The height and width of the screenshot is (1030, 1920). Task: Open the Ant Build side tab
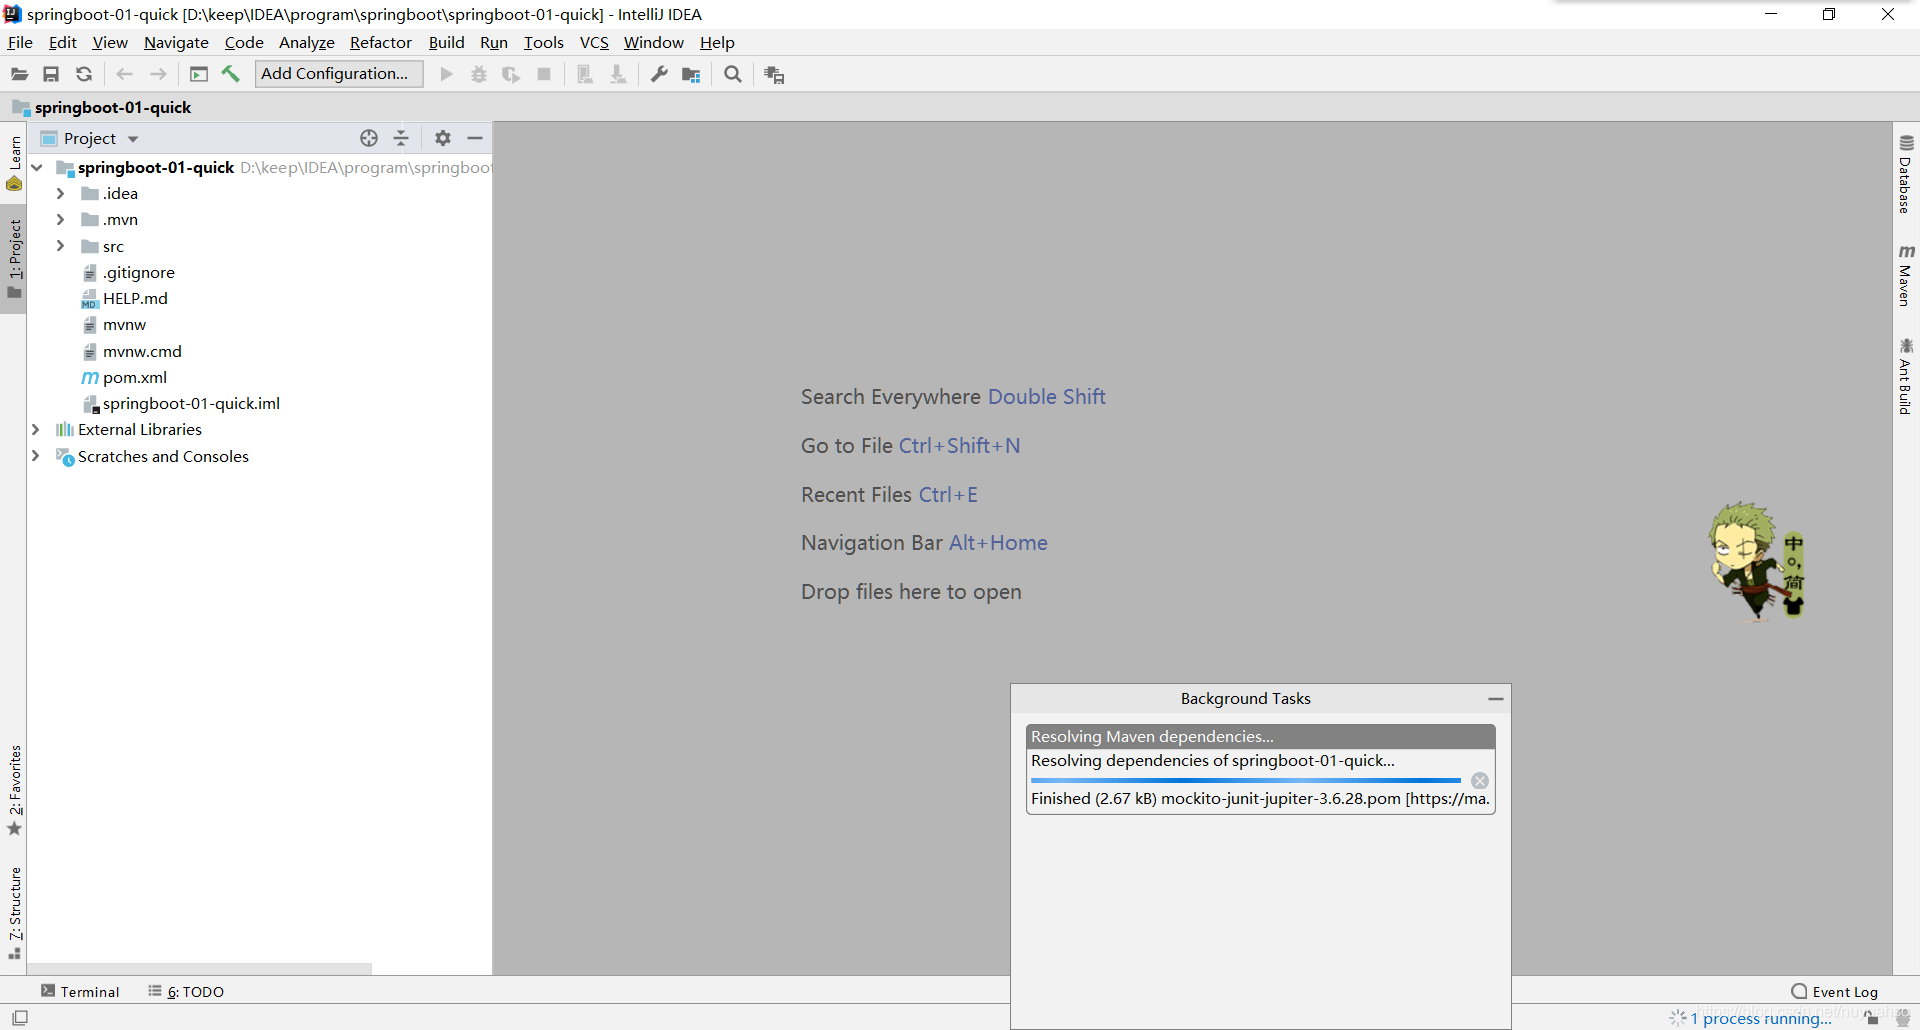(1906, 375)
